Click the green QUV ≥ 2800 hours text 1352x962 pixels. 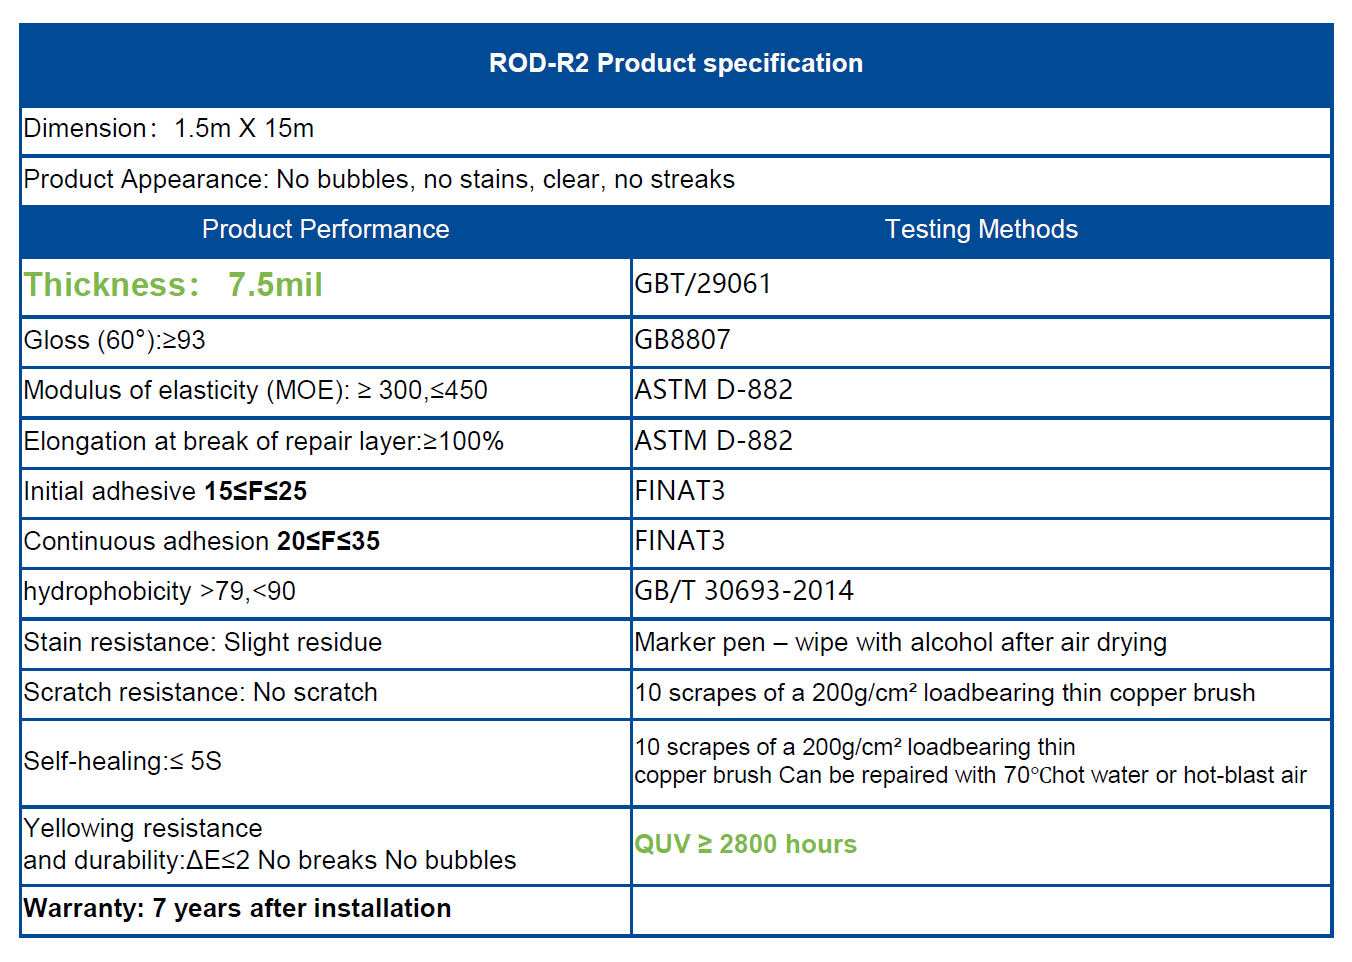pos(746,845)
